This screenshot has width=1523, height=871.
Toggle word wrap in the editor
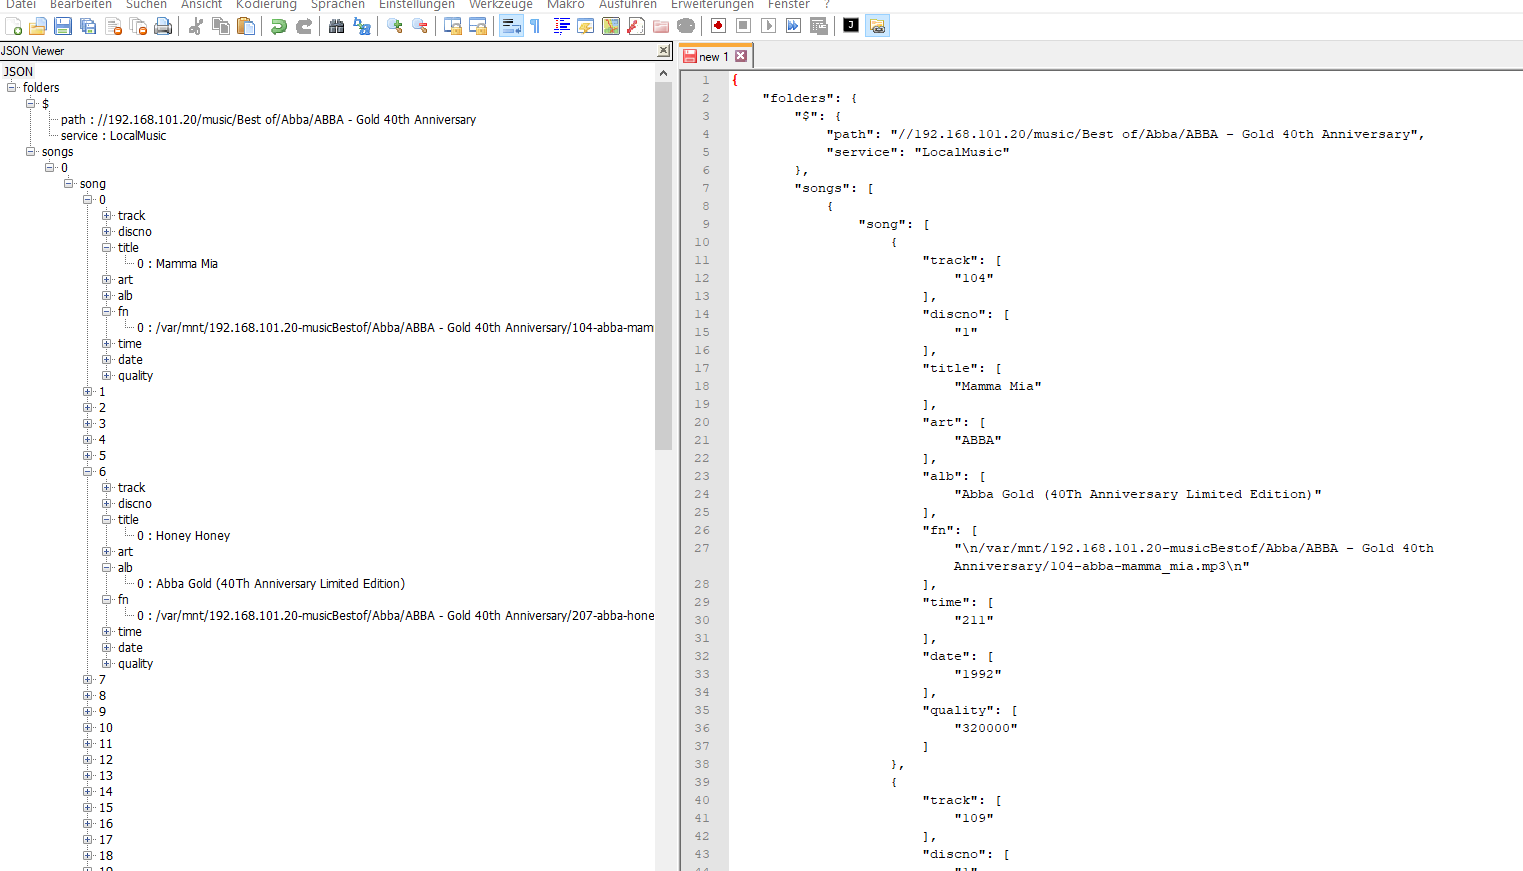pos(511,26)
